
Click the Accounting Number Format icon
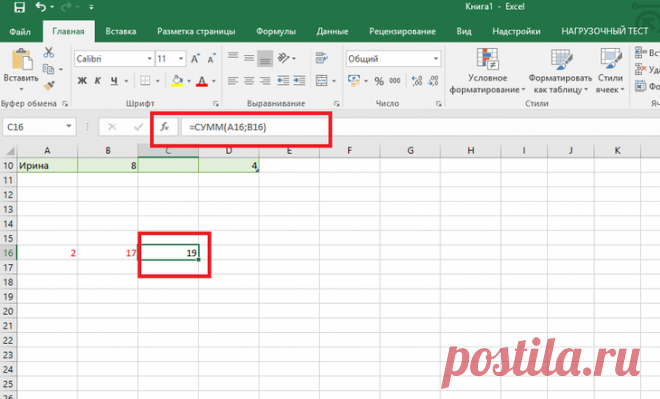354,80
